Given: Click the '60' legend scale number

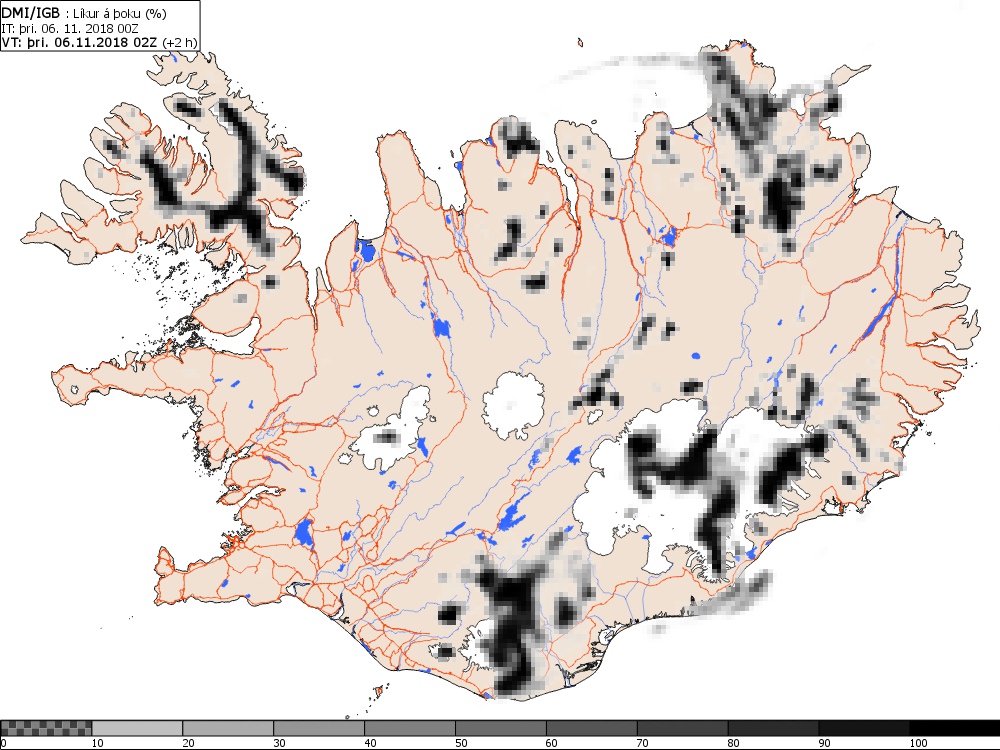Looking at the screenshot, I should [x=552, y=743].
